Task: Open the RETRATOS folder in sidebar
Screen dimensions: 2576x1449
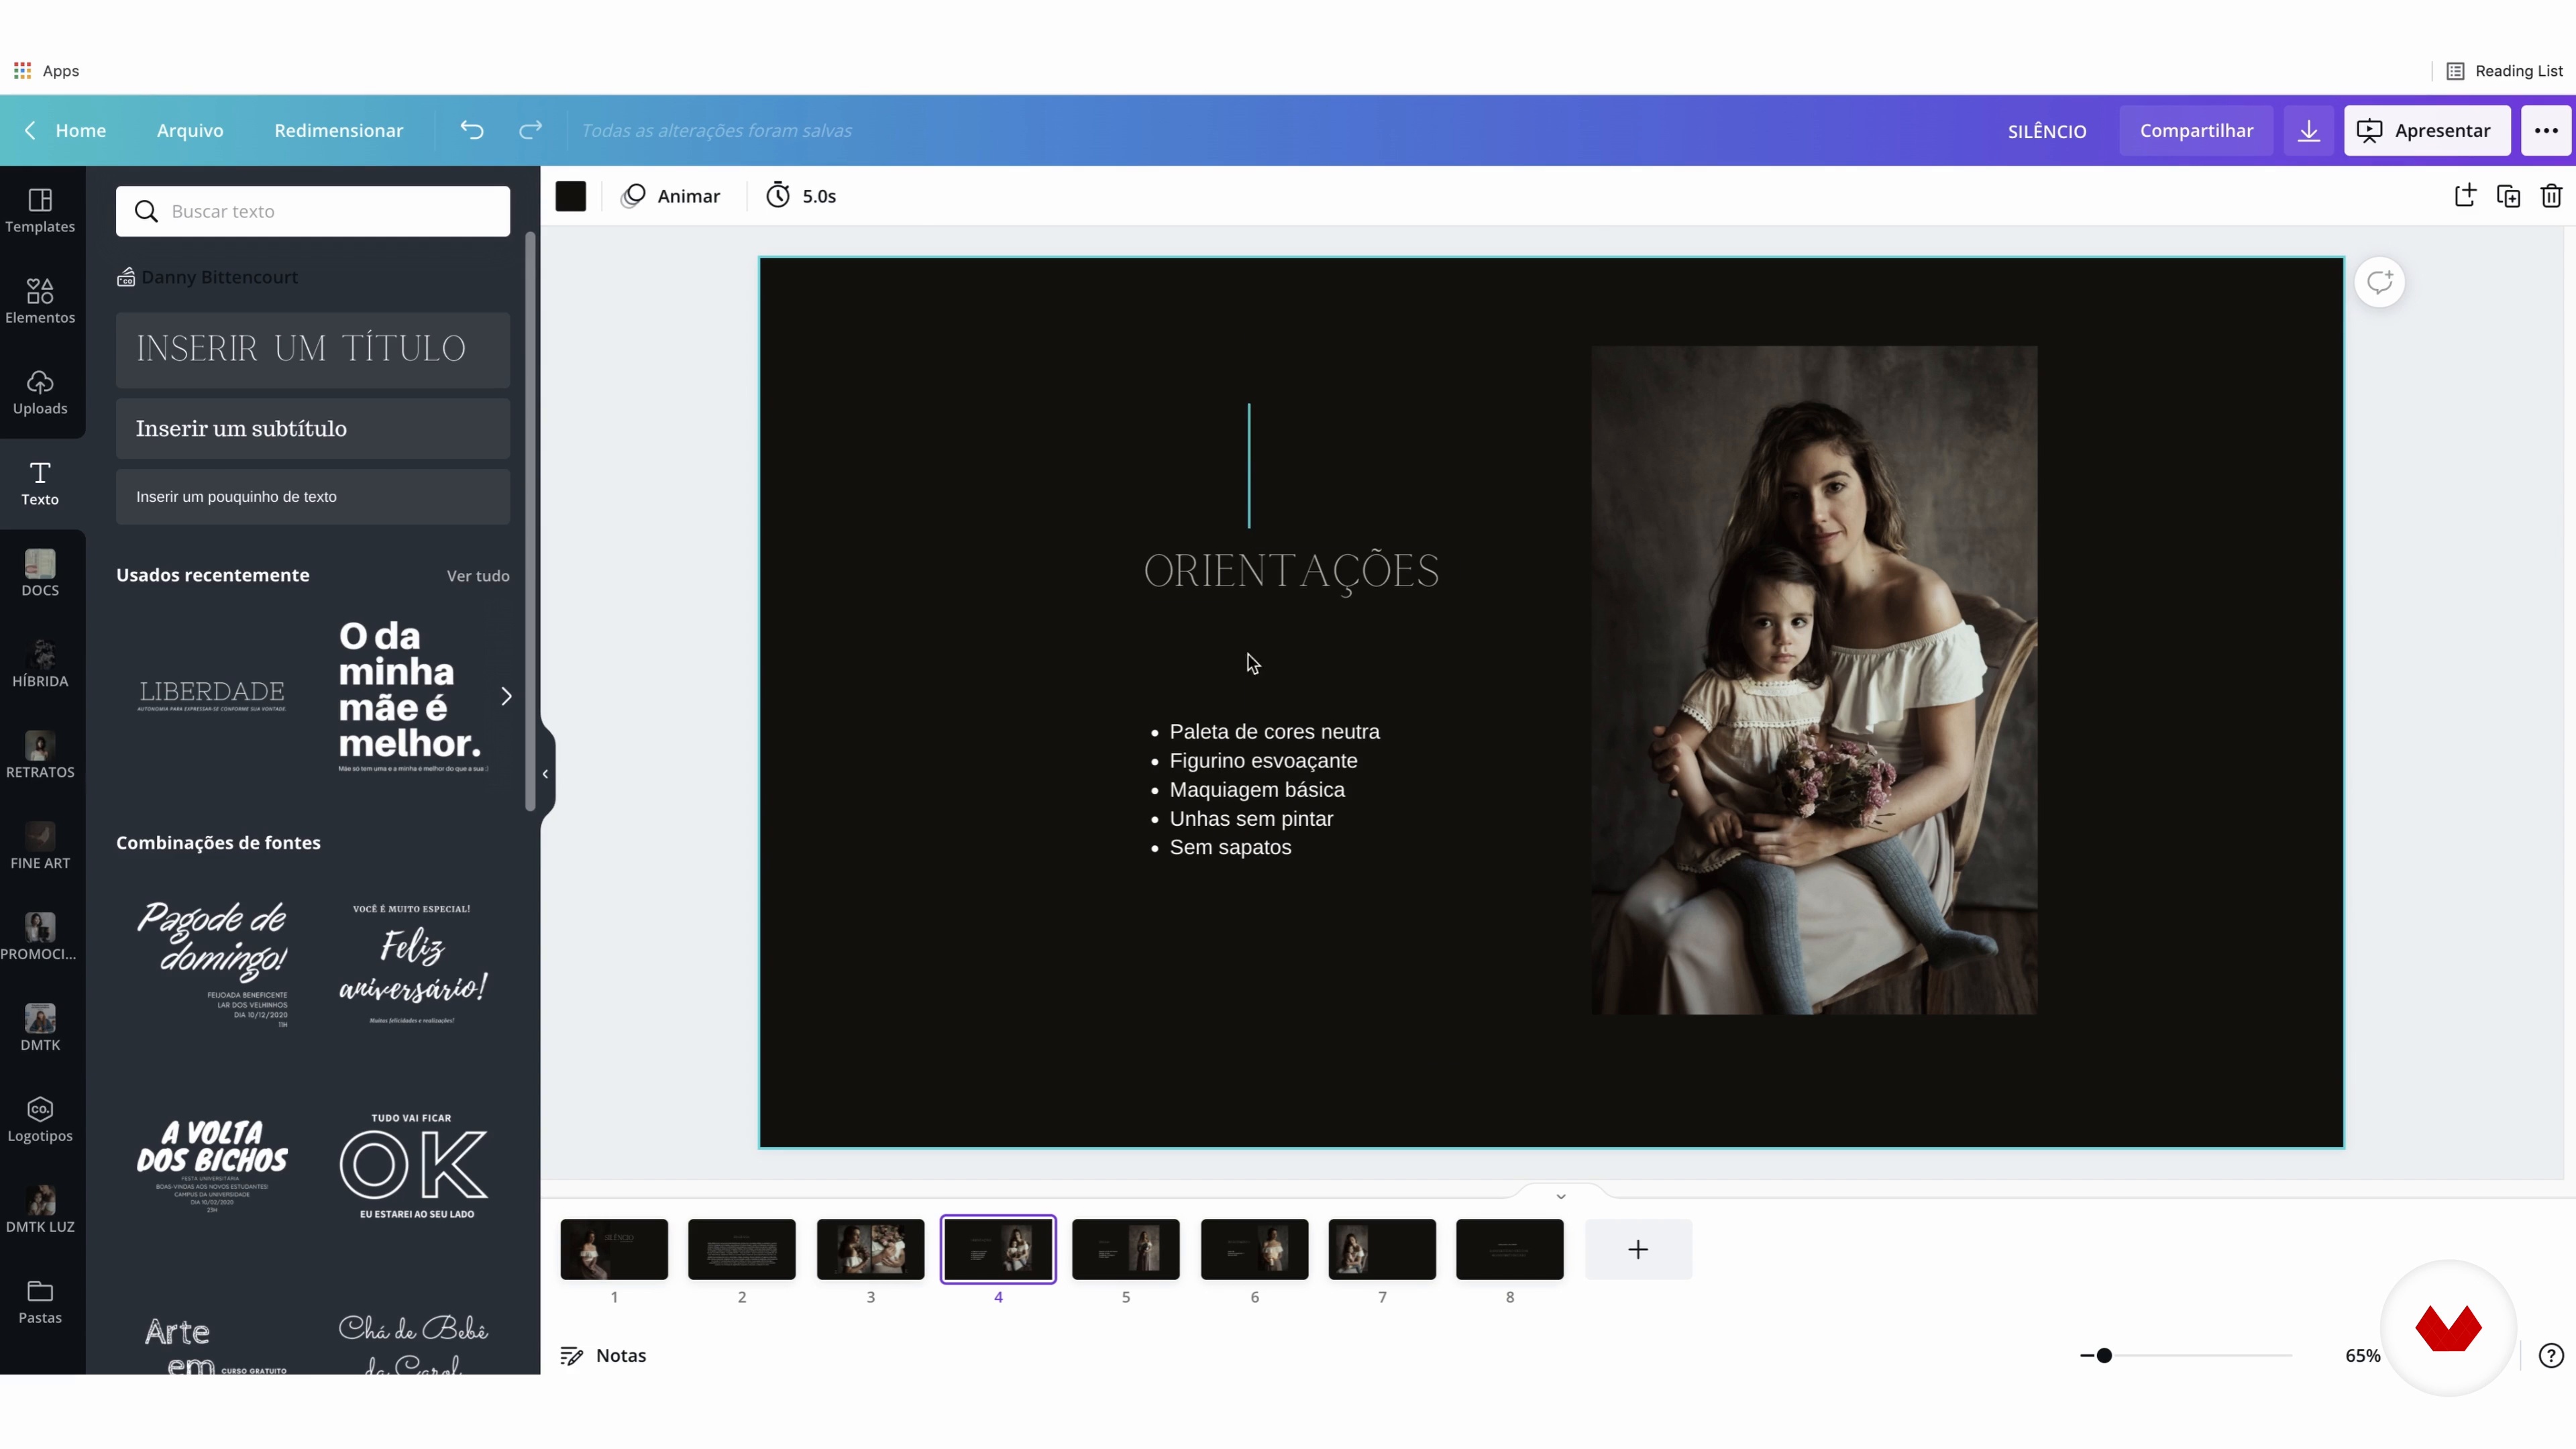Action: coord(40,756)
